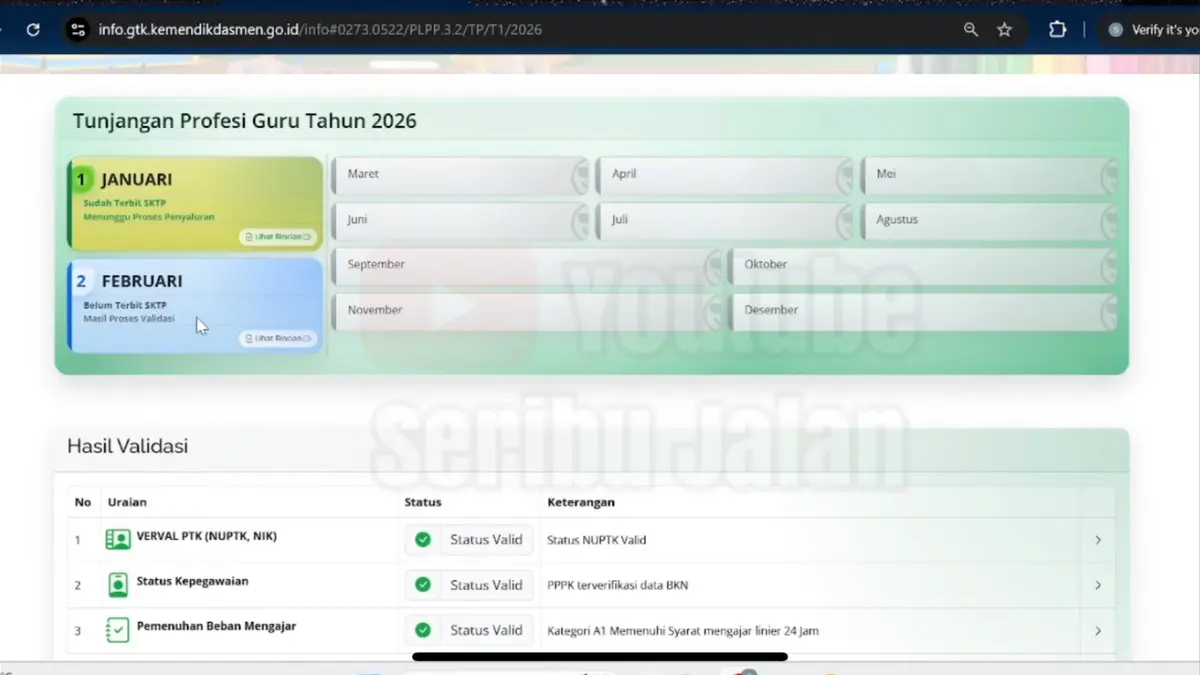Click the 'Uraian' column header

(127, 502)
